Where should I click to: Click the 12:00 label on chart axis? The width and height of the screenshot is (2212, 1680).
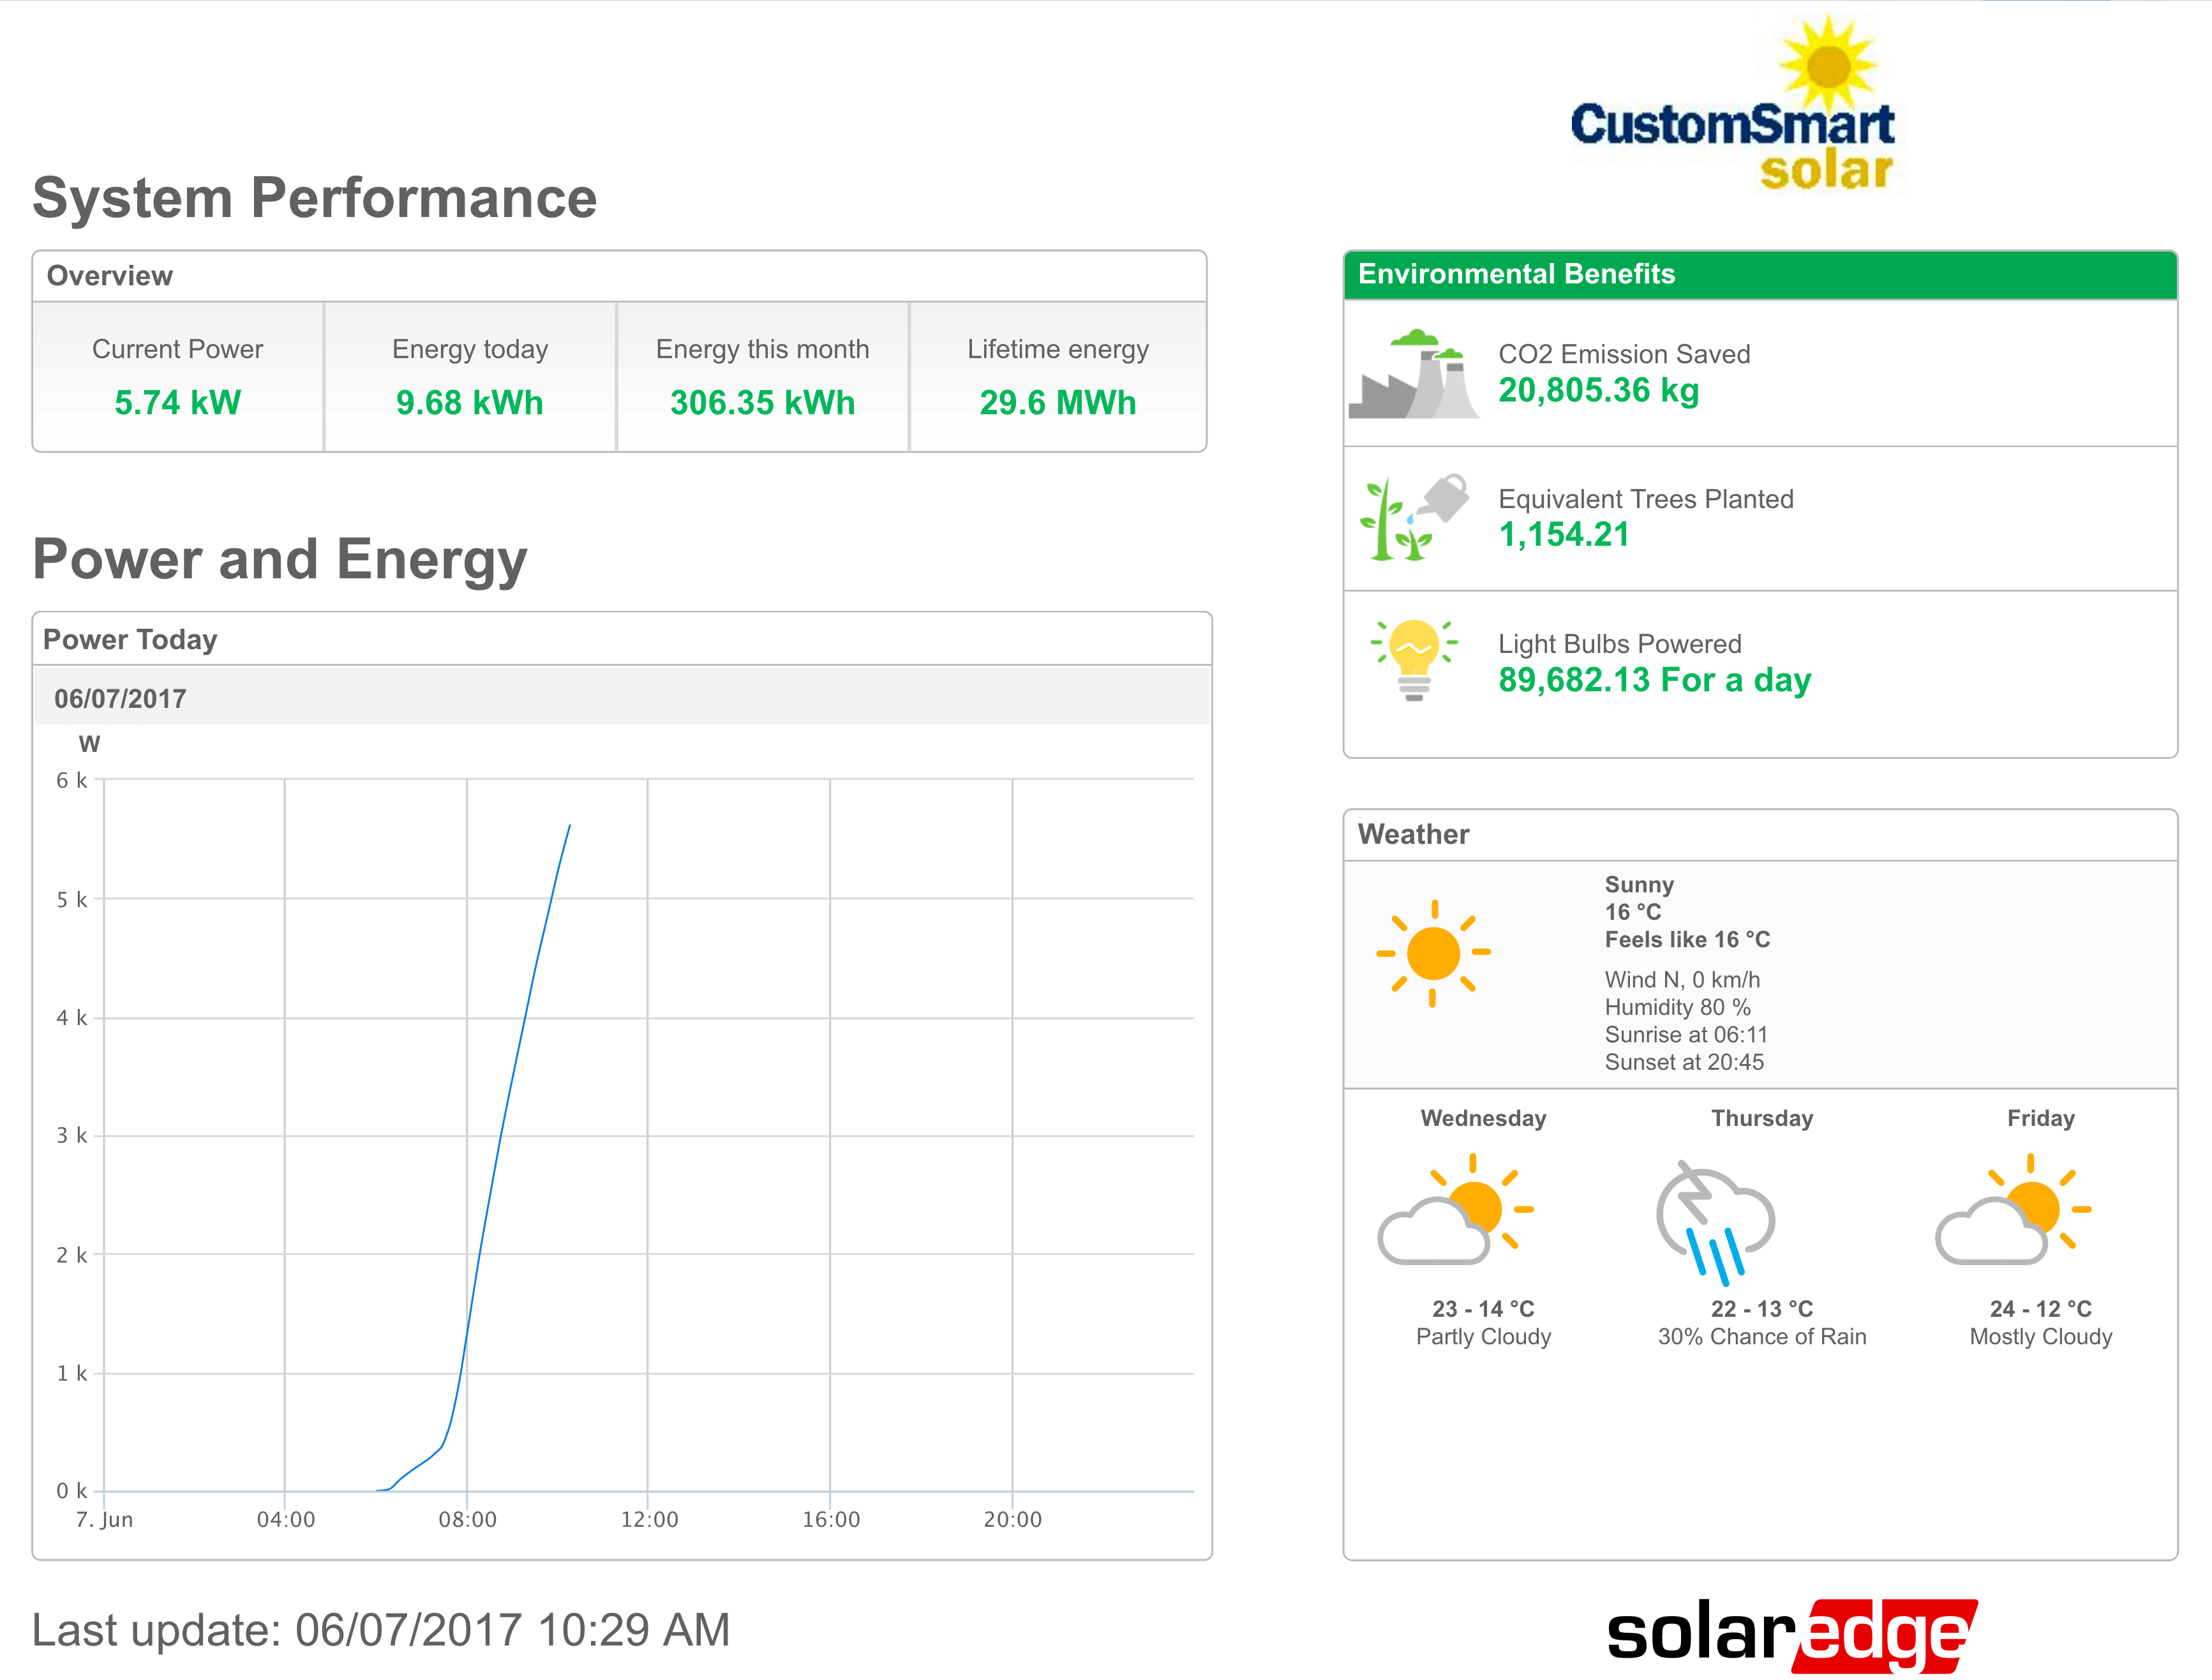pos(649,1519)
